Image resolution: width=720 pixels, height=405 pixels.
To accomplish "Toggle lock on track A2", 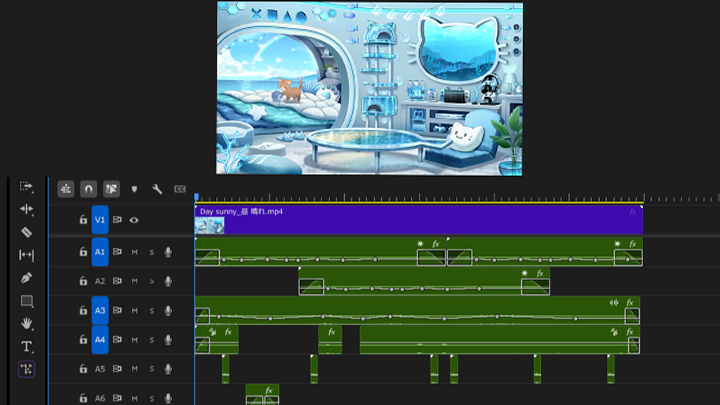I will click(83, 281).
